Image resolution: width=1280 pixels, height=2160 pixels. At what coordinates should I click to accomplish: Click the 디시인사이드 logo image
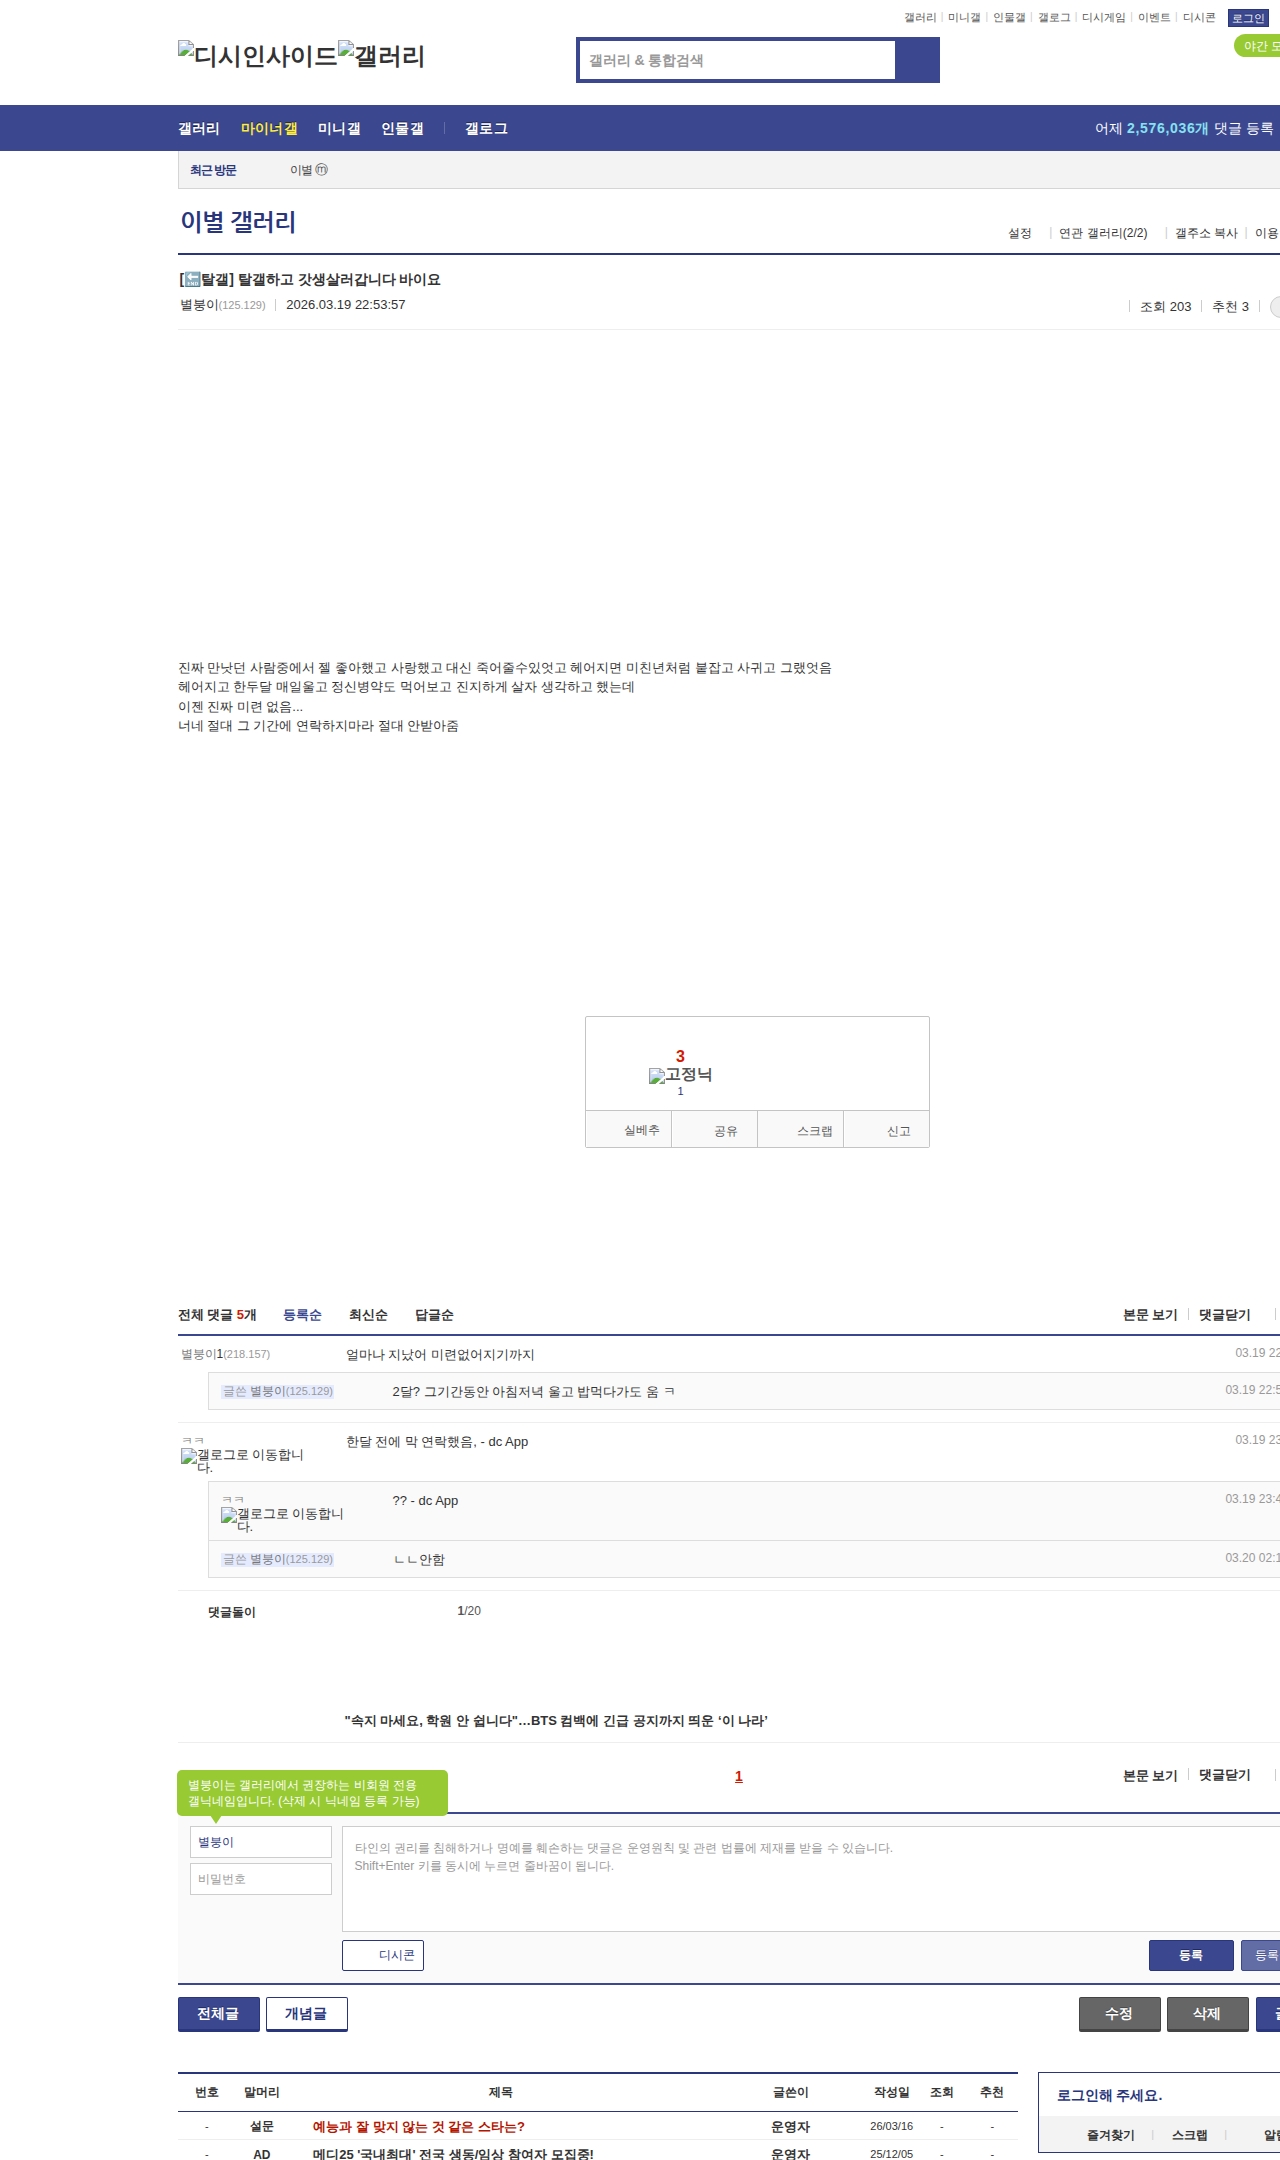click(x=257, y=56)
